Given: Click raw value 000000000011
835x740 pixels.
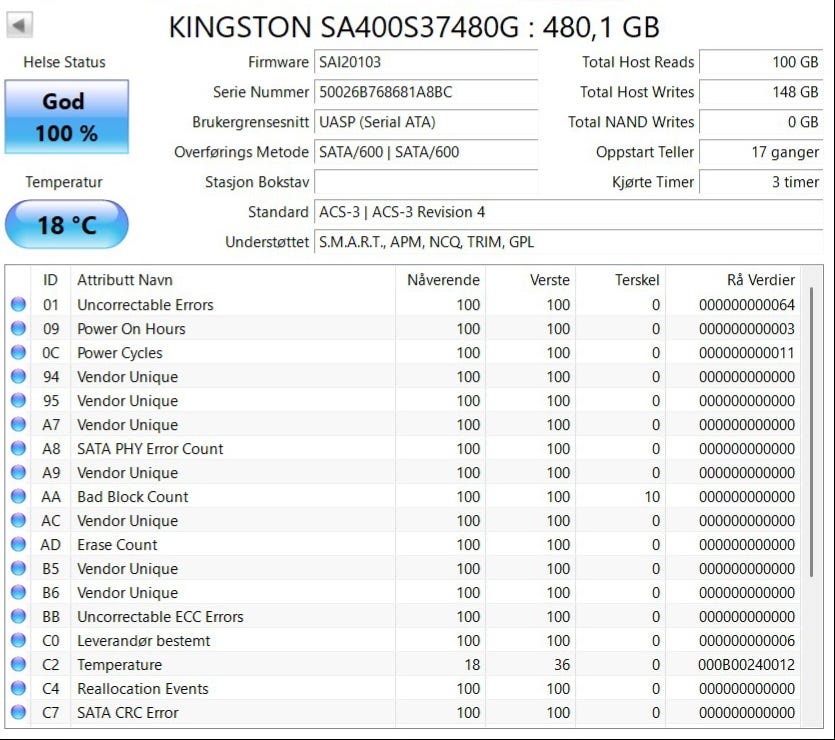Looking at the screenshot, I should (x=747, y=353).
